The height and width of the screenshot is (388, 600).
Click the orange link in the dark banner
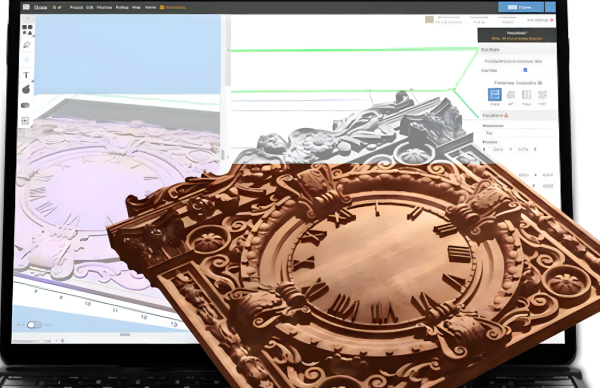click(517, 39)
